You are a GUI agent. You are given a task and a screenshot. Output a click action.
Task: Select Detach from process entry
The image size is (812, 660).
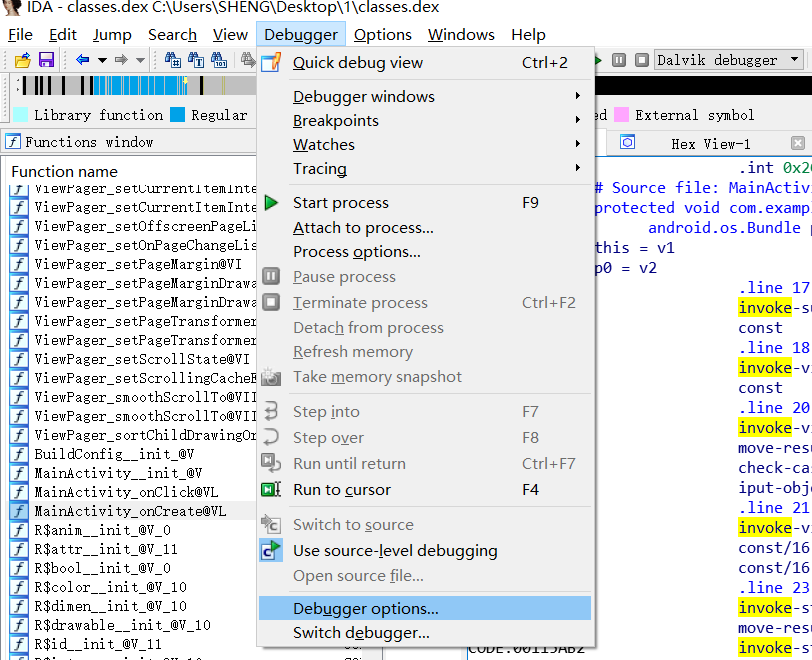click(x=426, y=327)
